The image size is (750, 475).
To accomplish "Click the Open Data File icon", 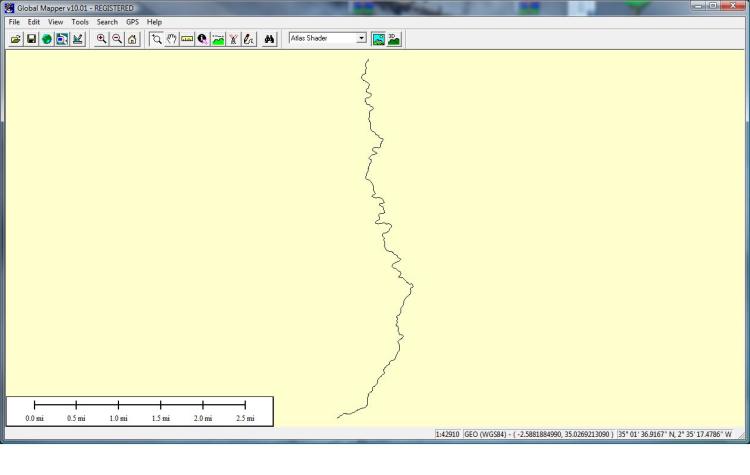I will [x=16, y=38].
